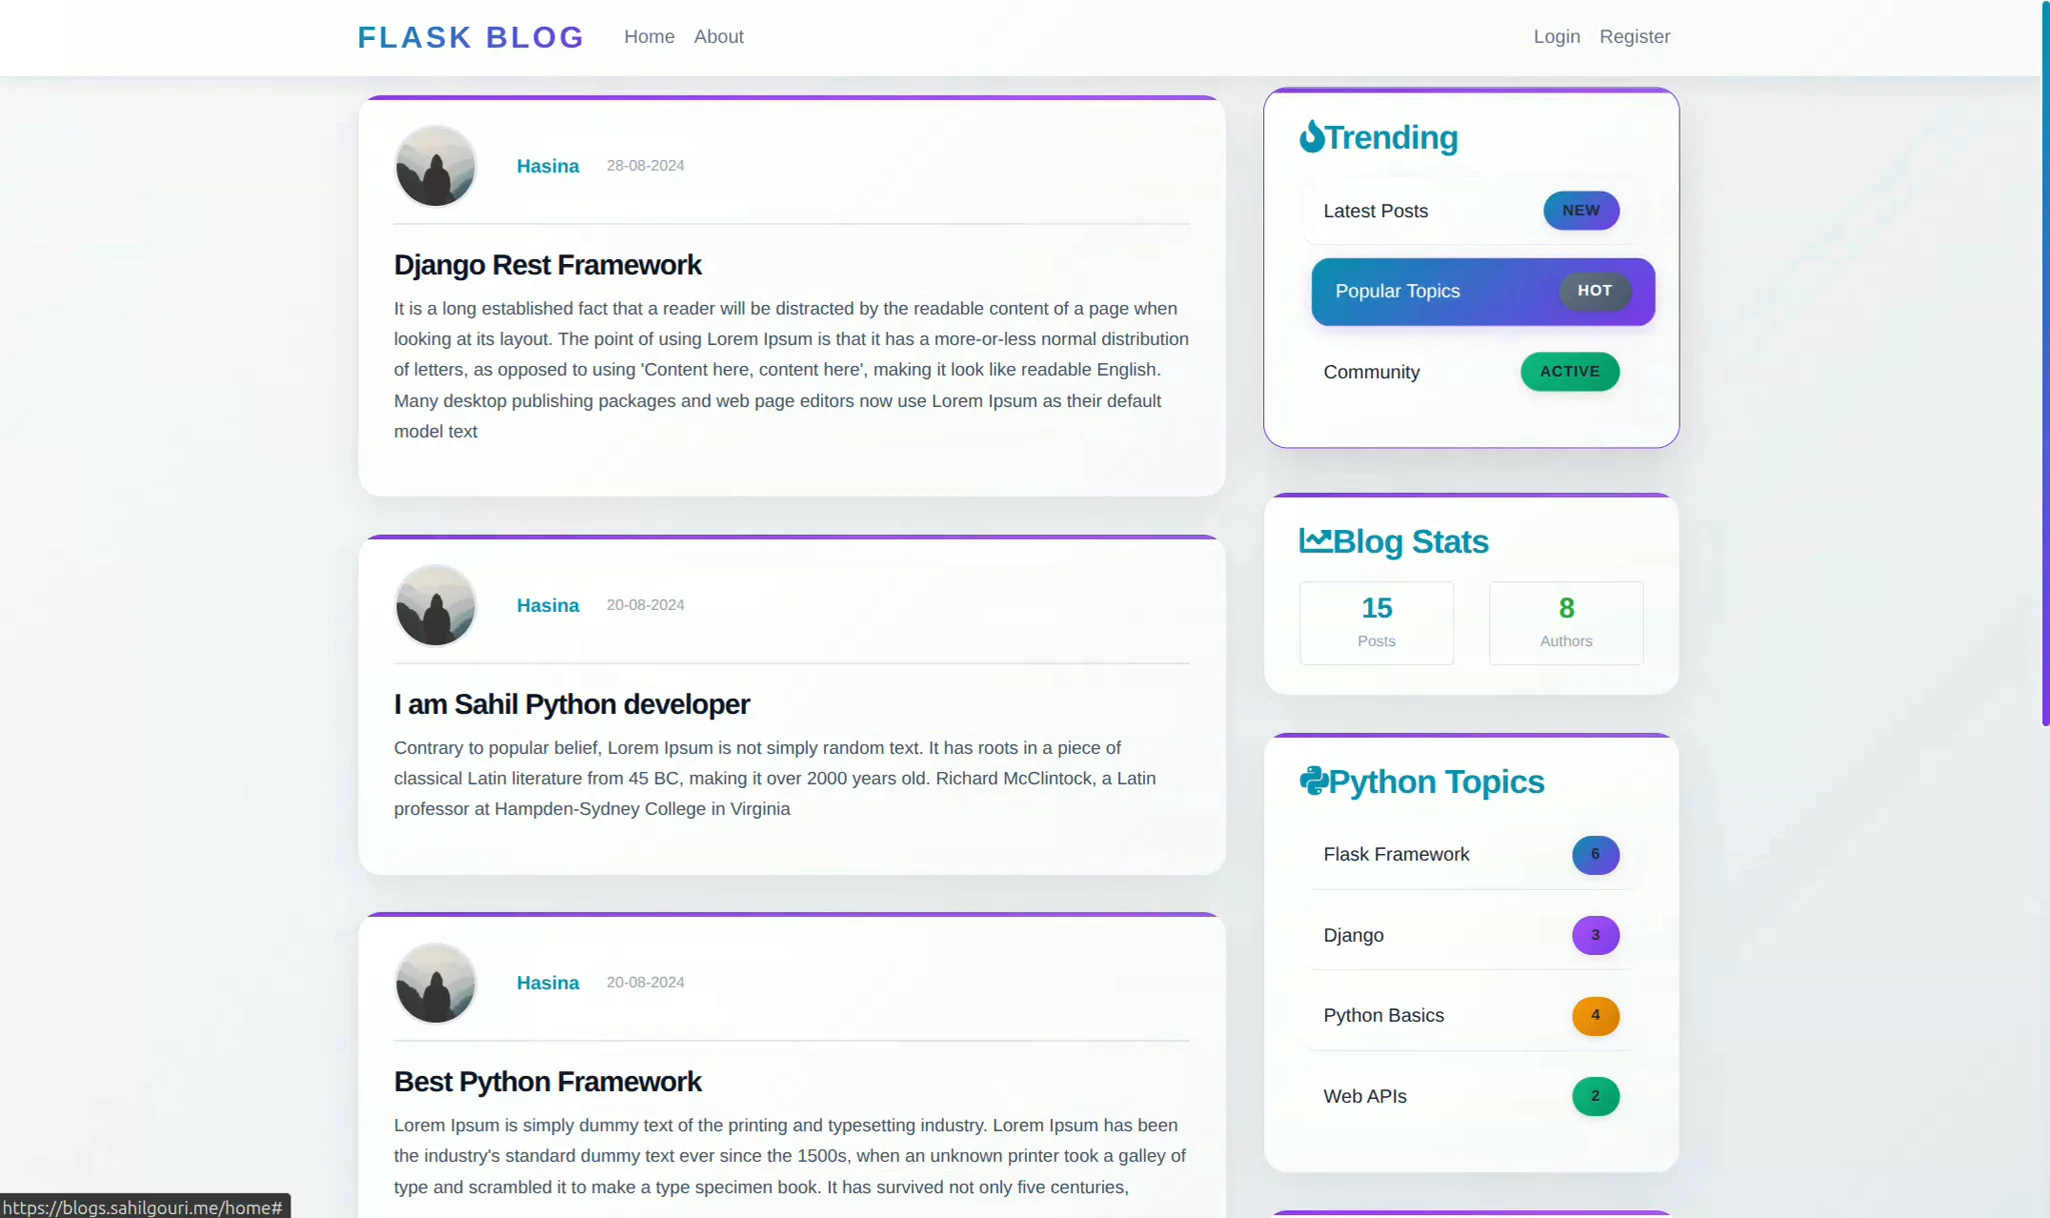This screenshot has height=1218, width=2050.
Task: Open the Django Rest Framework post title
Action: 547,265
